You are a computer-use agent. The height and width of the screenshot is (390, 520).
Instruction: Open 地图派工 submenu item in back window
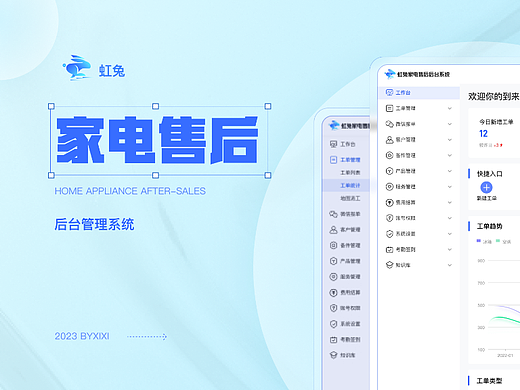pos(350,198)
